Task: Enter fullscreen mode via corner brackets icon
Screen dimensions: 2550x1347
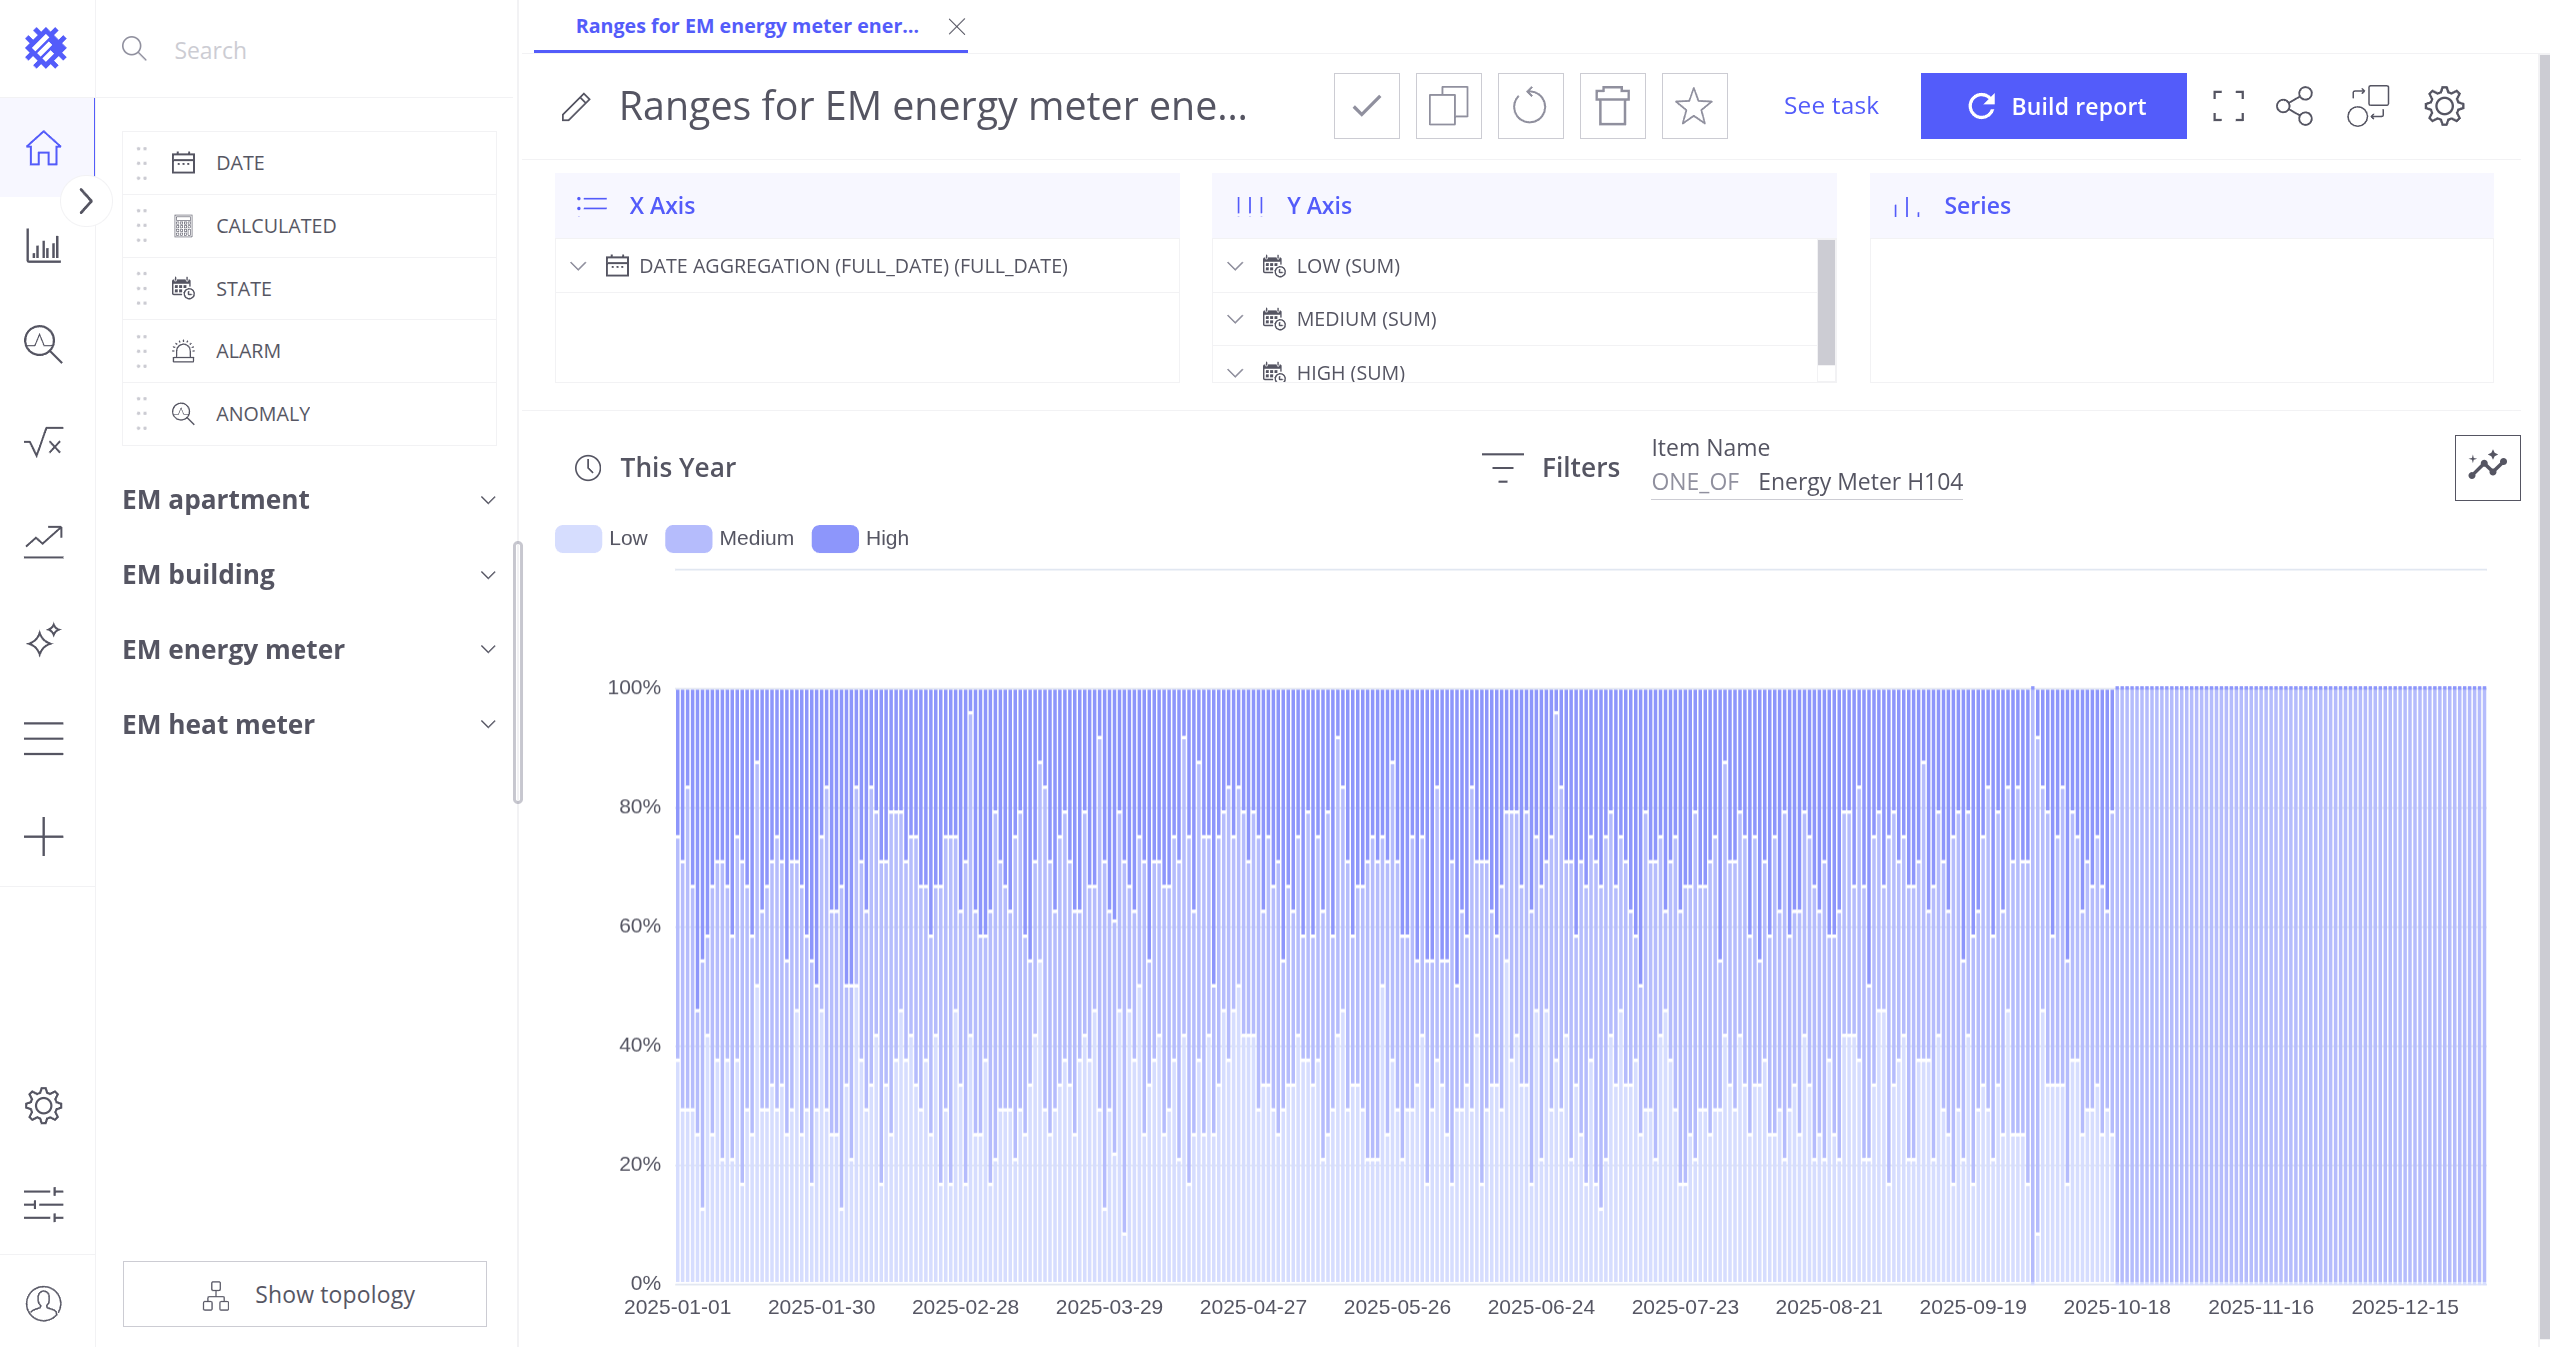Action: pos(2227,106)
